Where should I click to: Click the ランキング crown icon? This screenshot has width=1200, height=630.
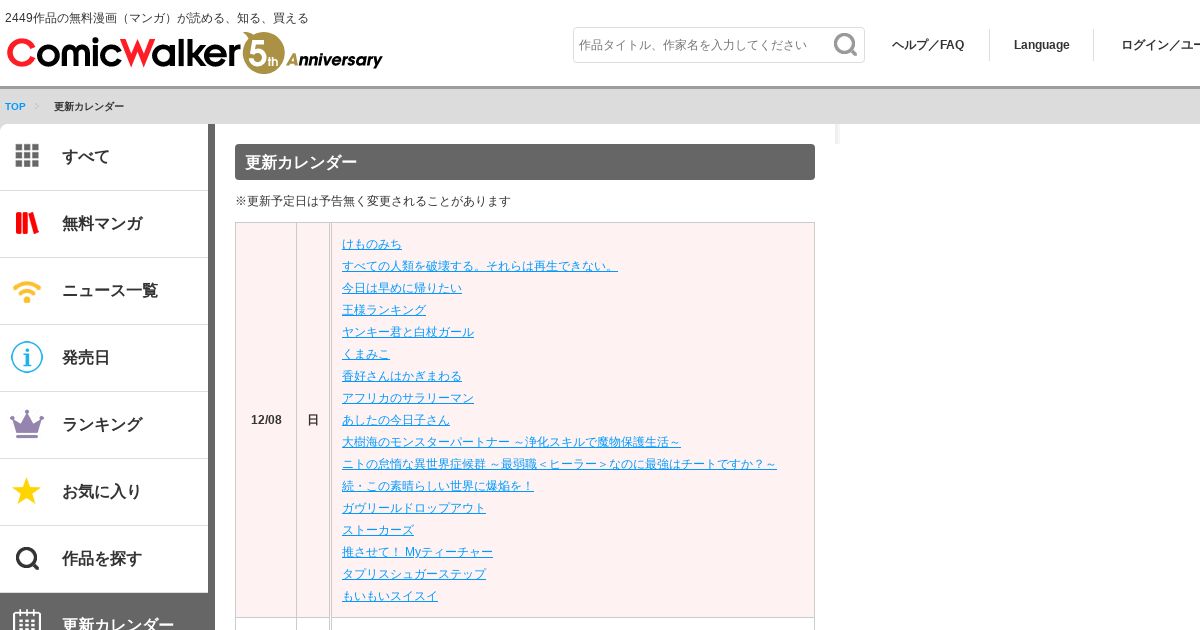point(27,424)
